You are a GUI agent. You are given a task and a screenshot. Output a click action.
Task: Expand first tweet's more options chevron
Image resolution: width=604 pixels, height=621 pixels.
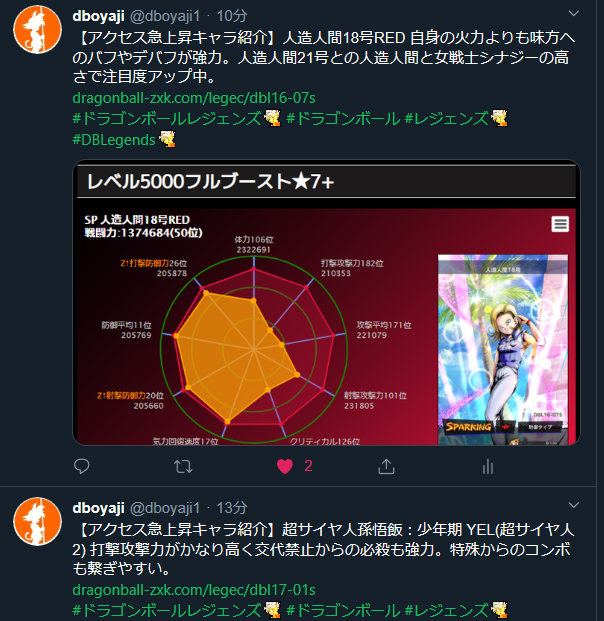click(x=574, y=13)
